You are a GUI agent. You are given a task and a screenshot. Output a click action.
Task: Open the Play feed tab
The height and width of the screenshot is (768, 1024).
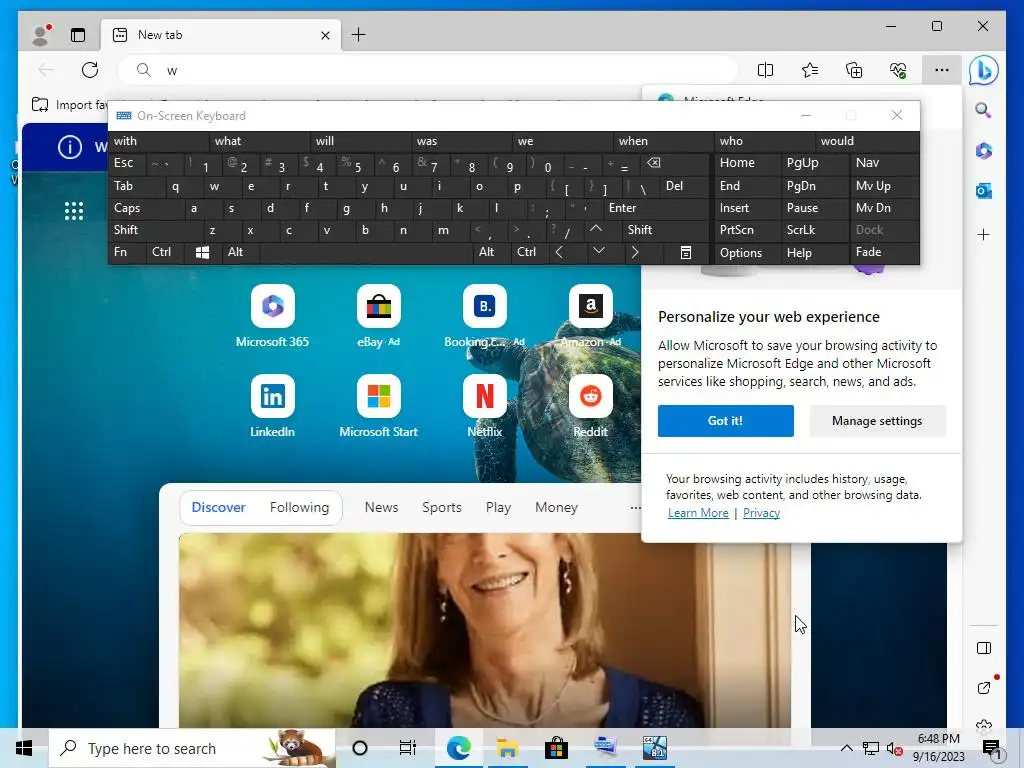[x=498, y=507]
